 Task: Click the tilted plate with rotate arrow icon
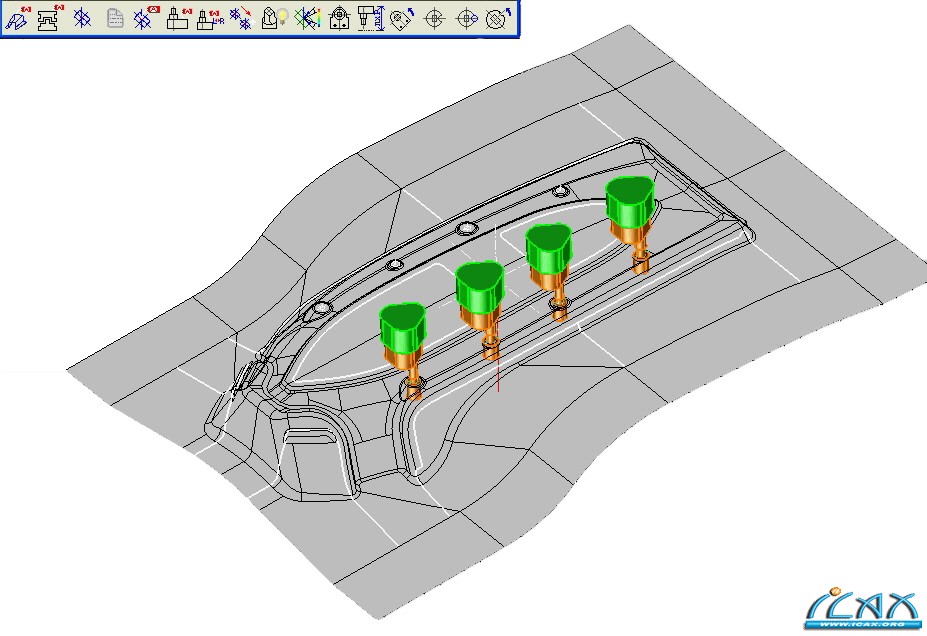pos(402,18)
